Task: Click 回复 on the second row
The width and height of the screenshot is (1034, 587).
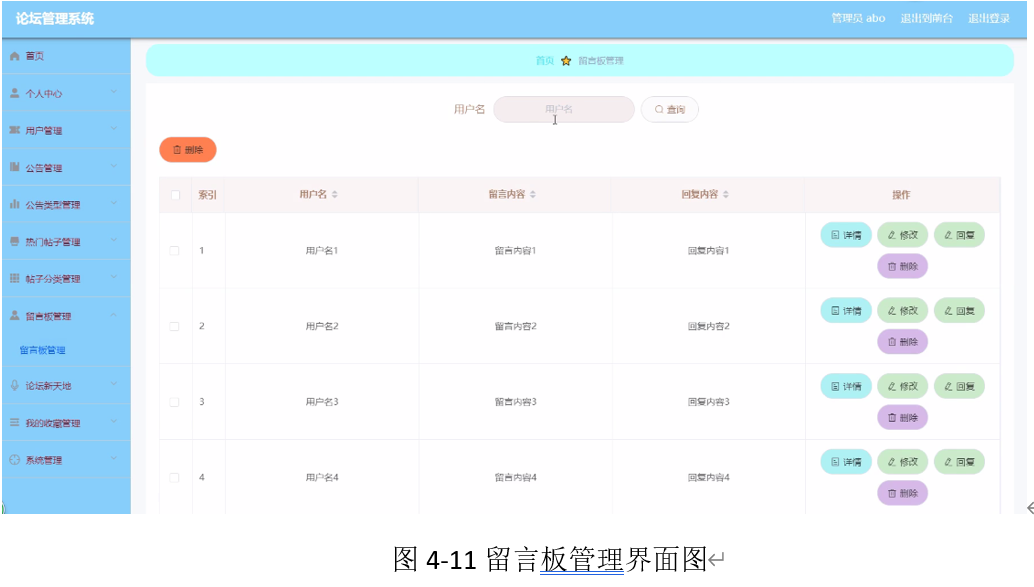Action: coord(958,310)
